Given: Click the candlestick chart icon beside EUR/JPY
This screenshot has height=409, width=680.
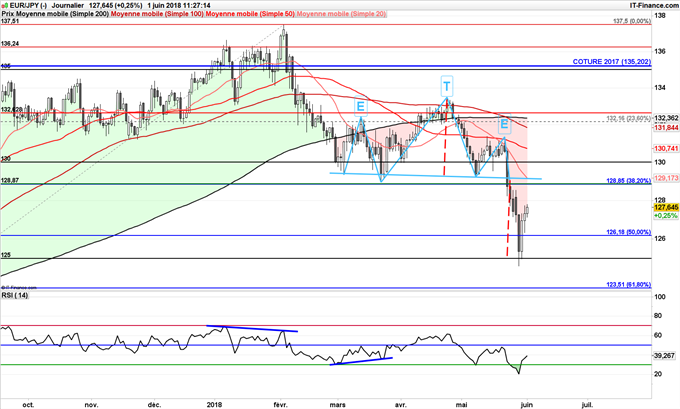Looking at the screenshot, I should [5, 6].
